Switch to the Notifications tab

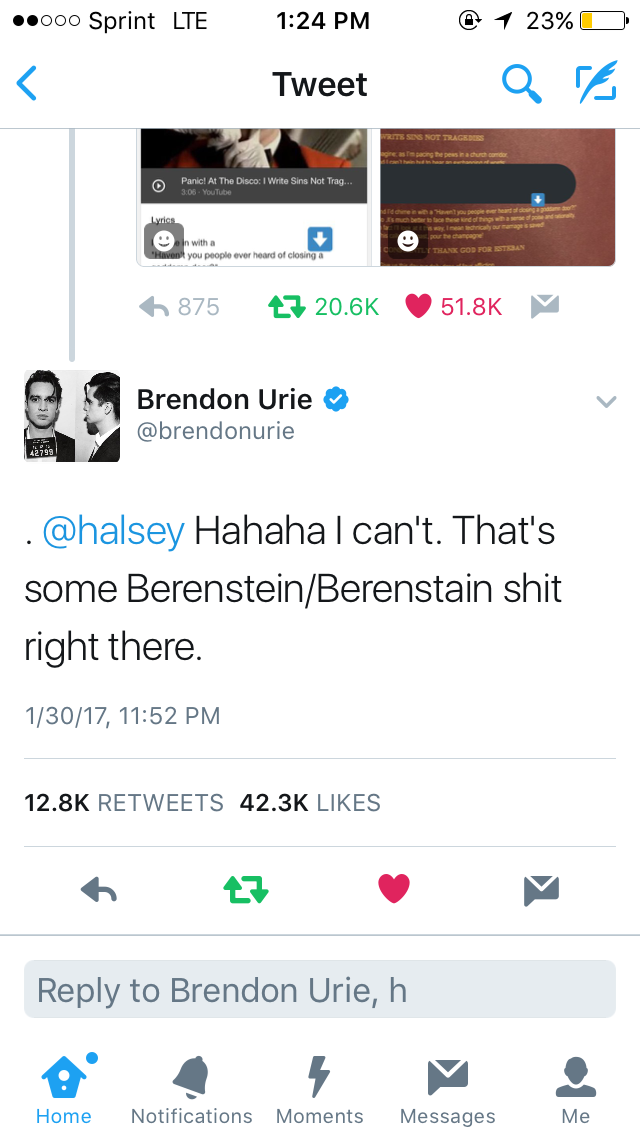(191, 1090)
